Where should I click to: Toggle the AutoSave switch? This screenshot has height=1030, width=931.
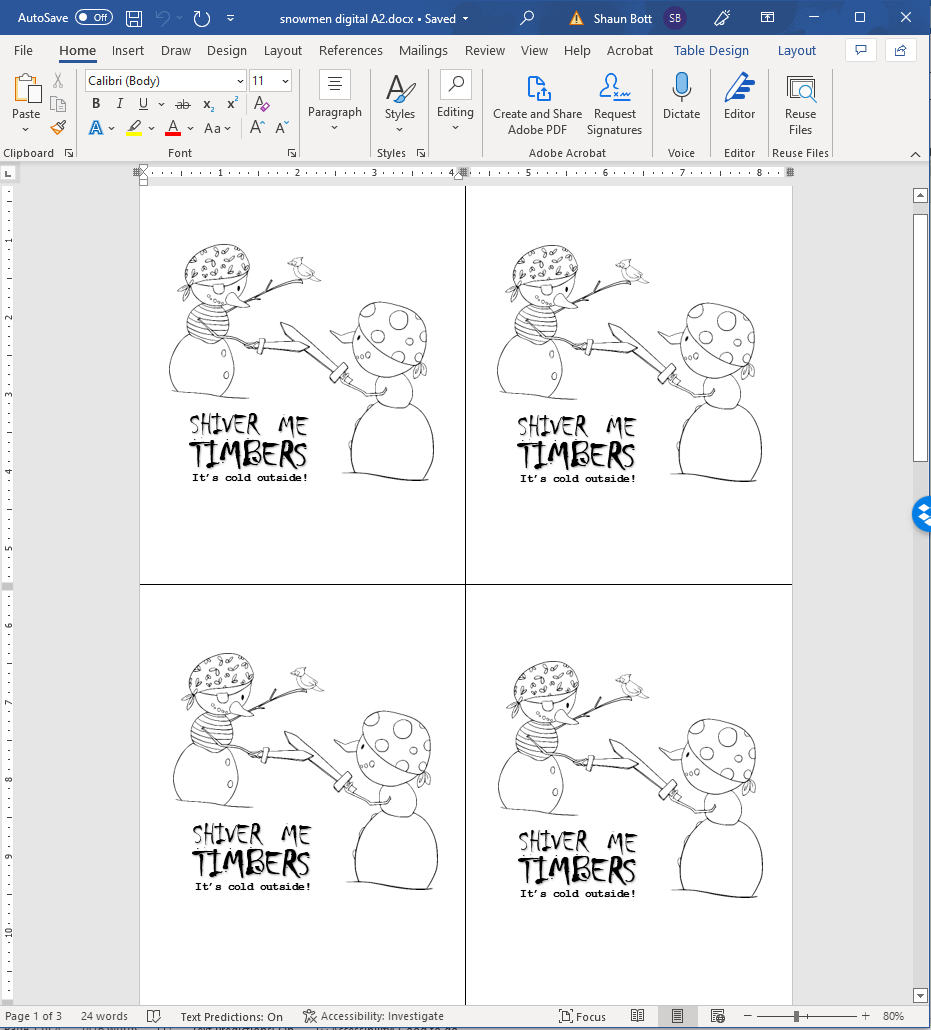[94, 18]
